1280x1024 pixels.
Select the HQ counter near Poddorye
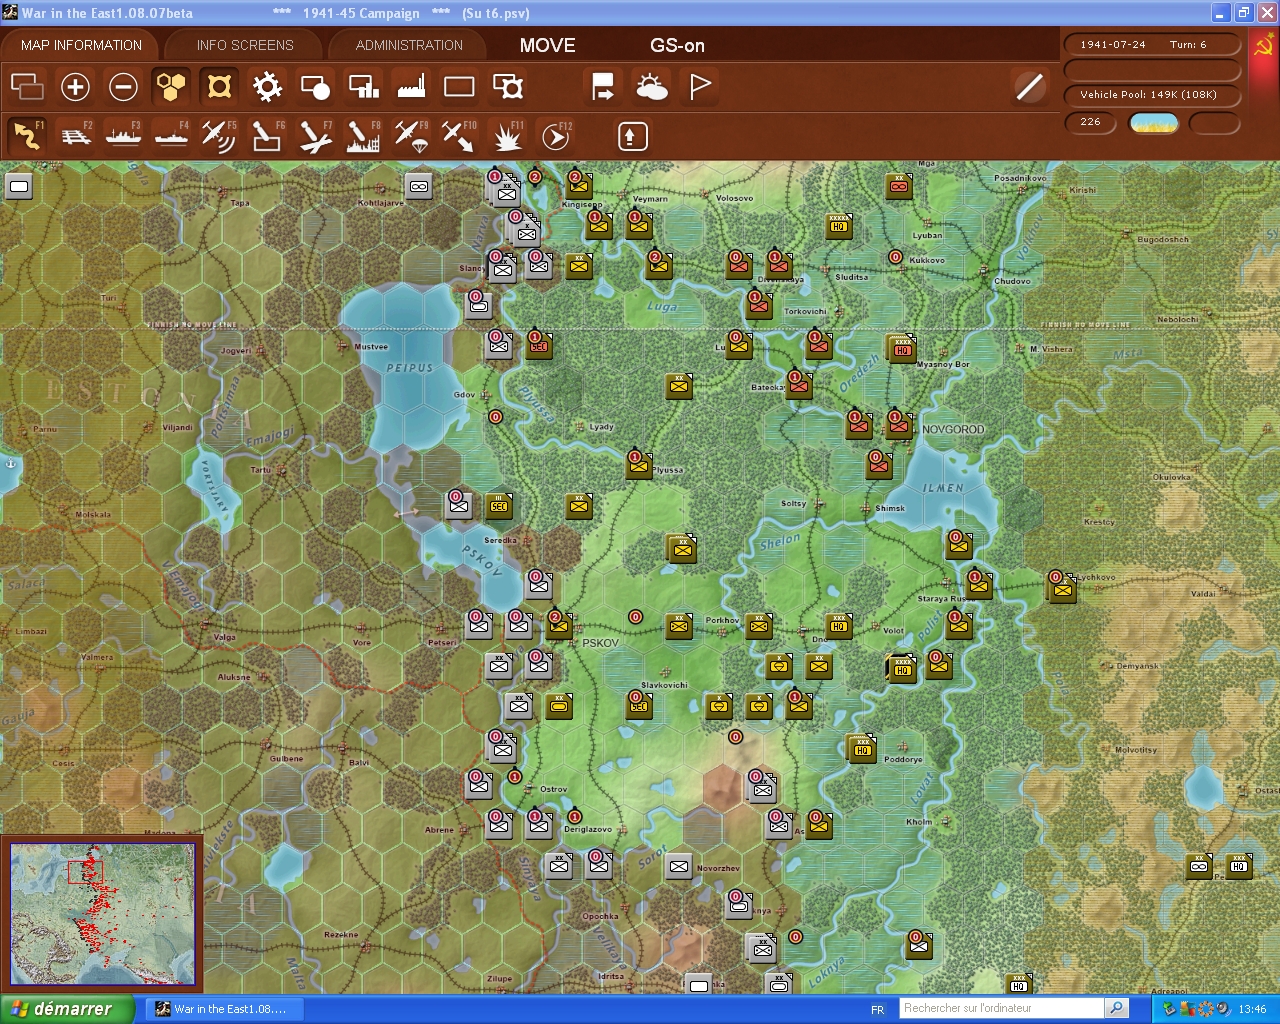click(x=862, y=748)
